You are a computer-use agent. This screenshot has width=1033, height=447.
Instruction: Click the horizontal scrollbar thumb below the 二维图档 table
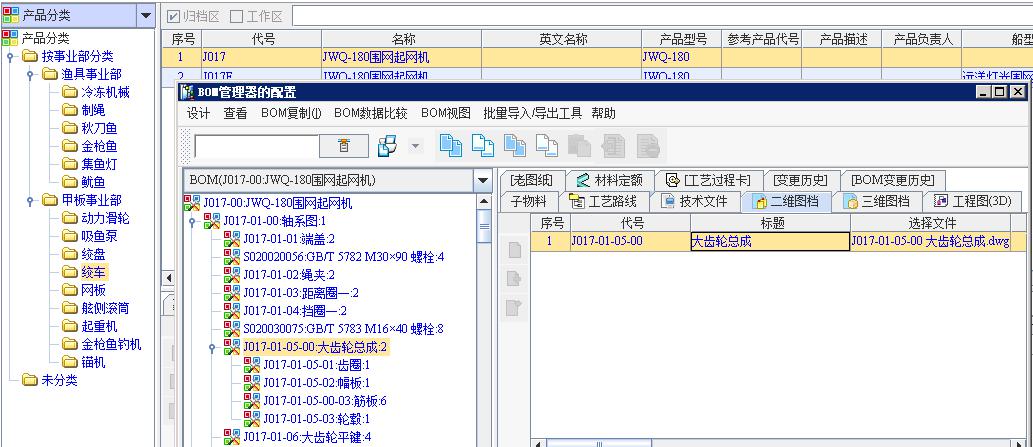coord(598,443)
